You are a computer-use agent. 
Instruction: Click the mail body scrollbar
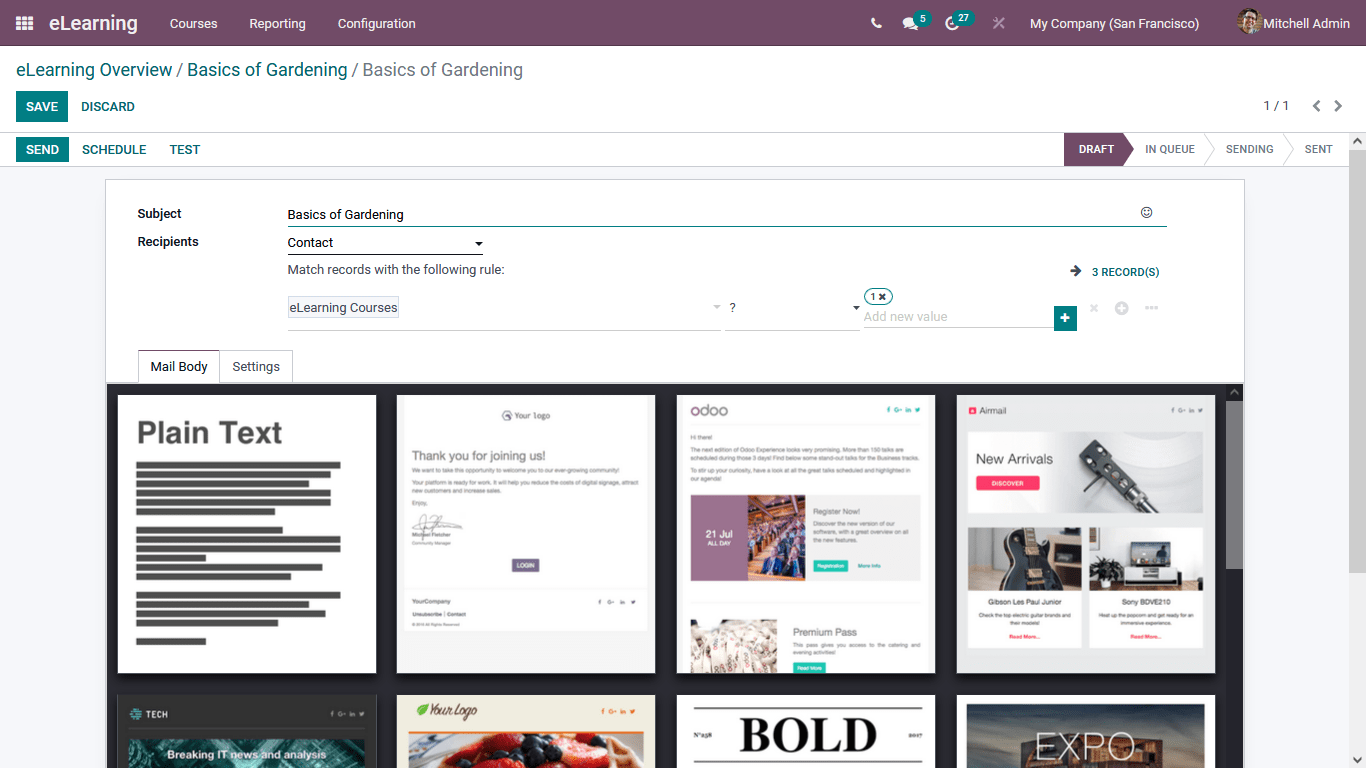[x=1234, y=480]
